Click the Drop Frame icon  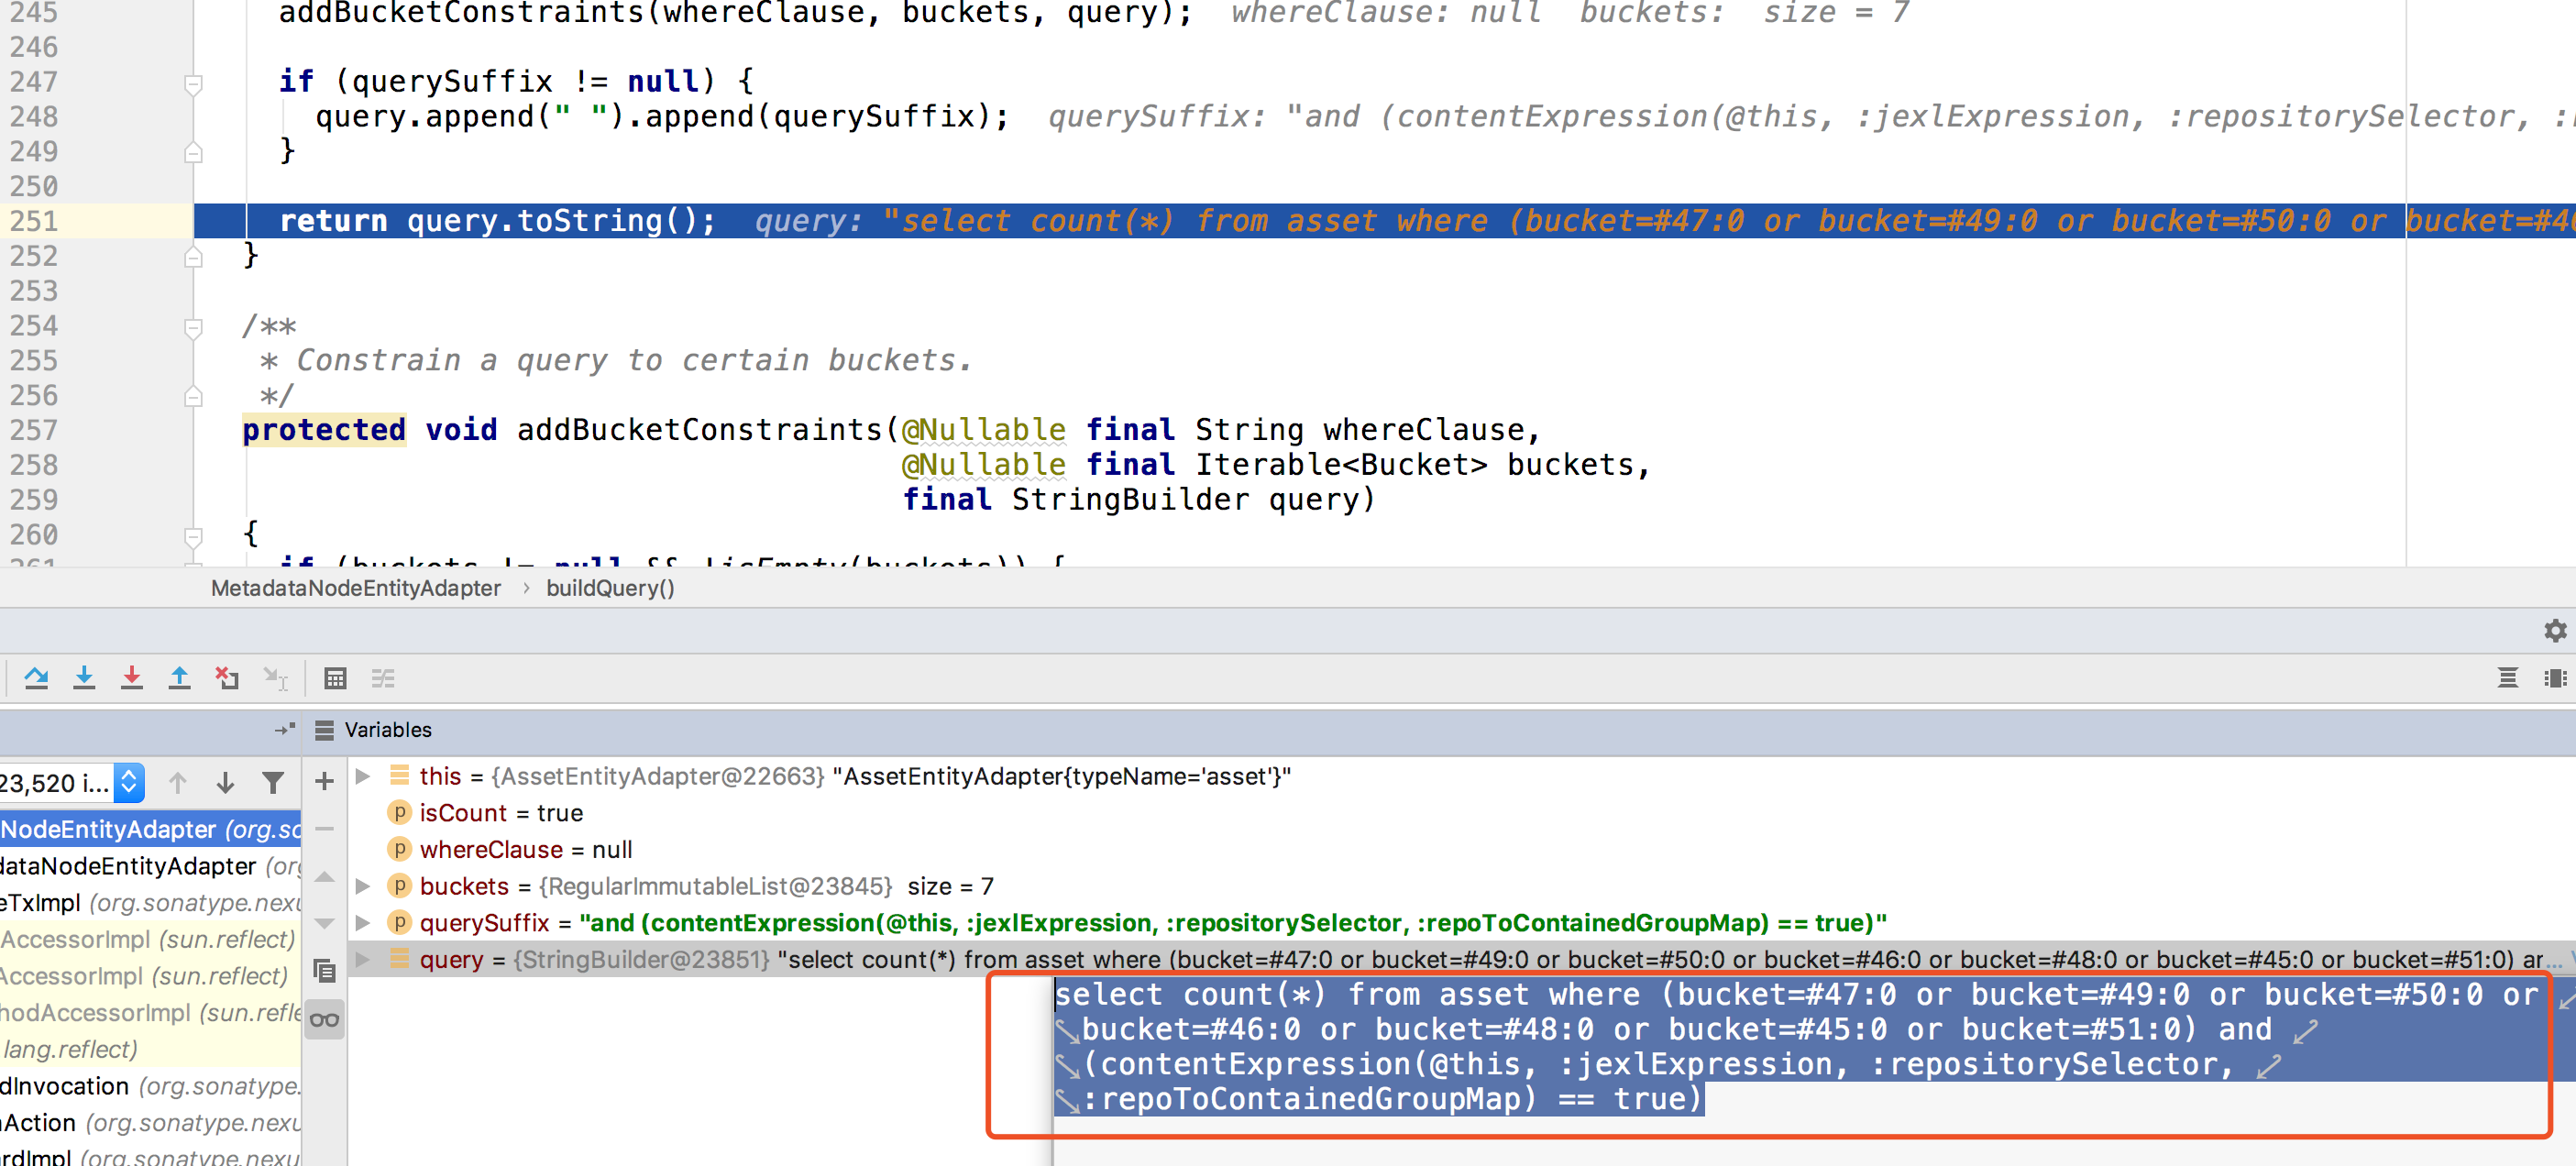tap(227, 678)
